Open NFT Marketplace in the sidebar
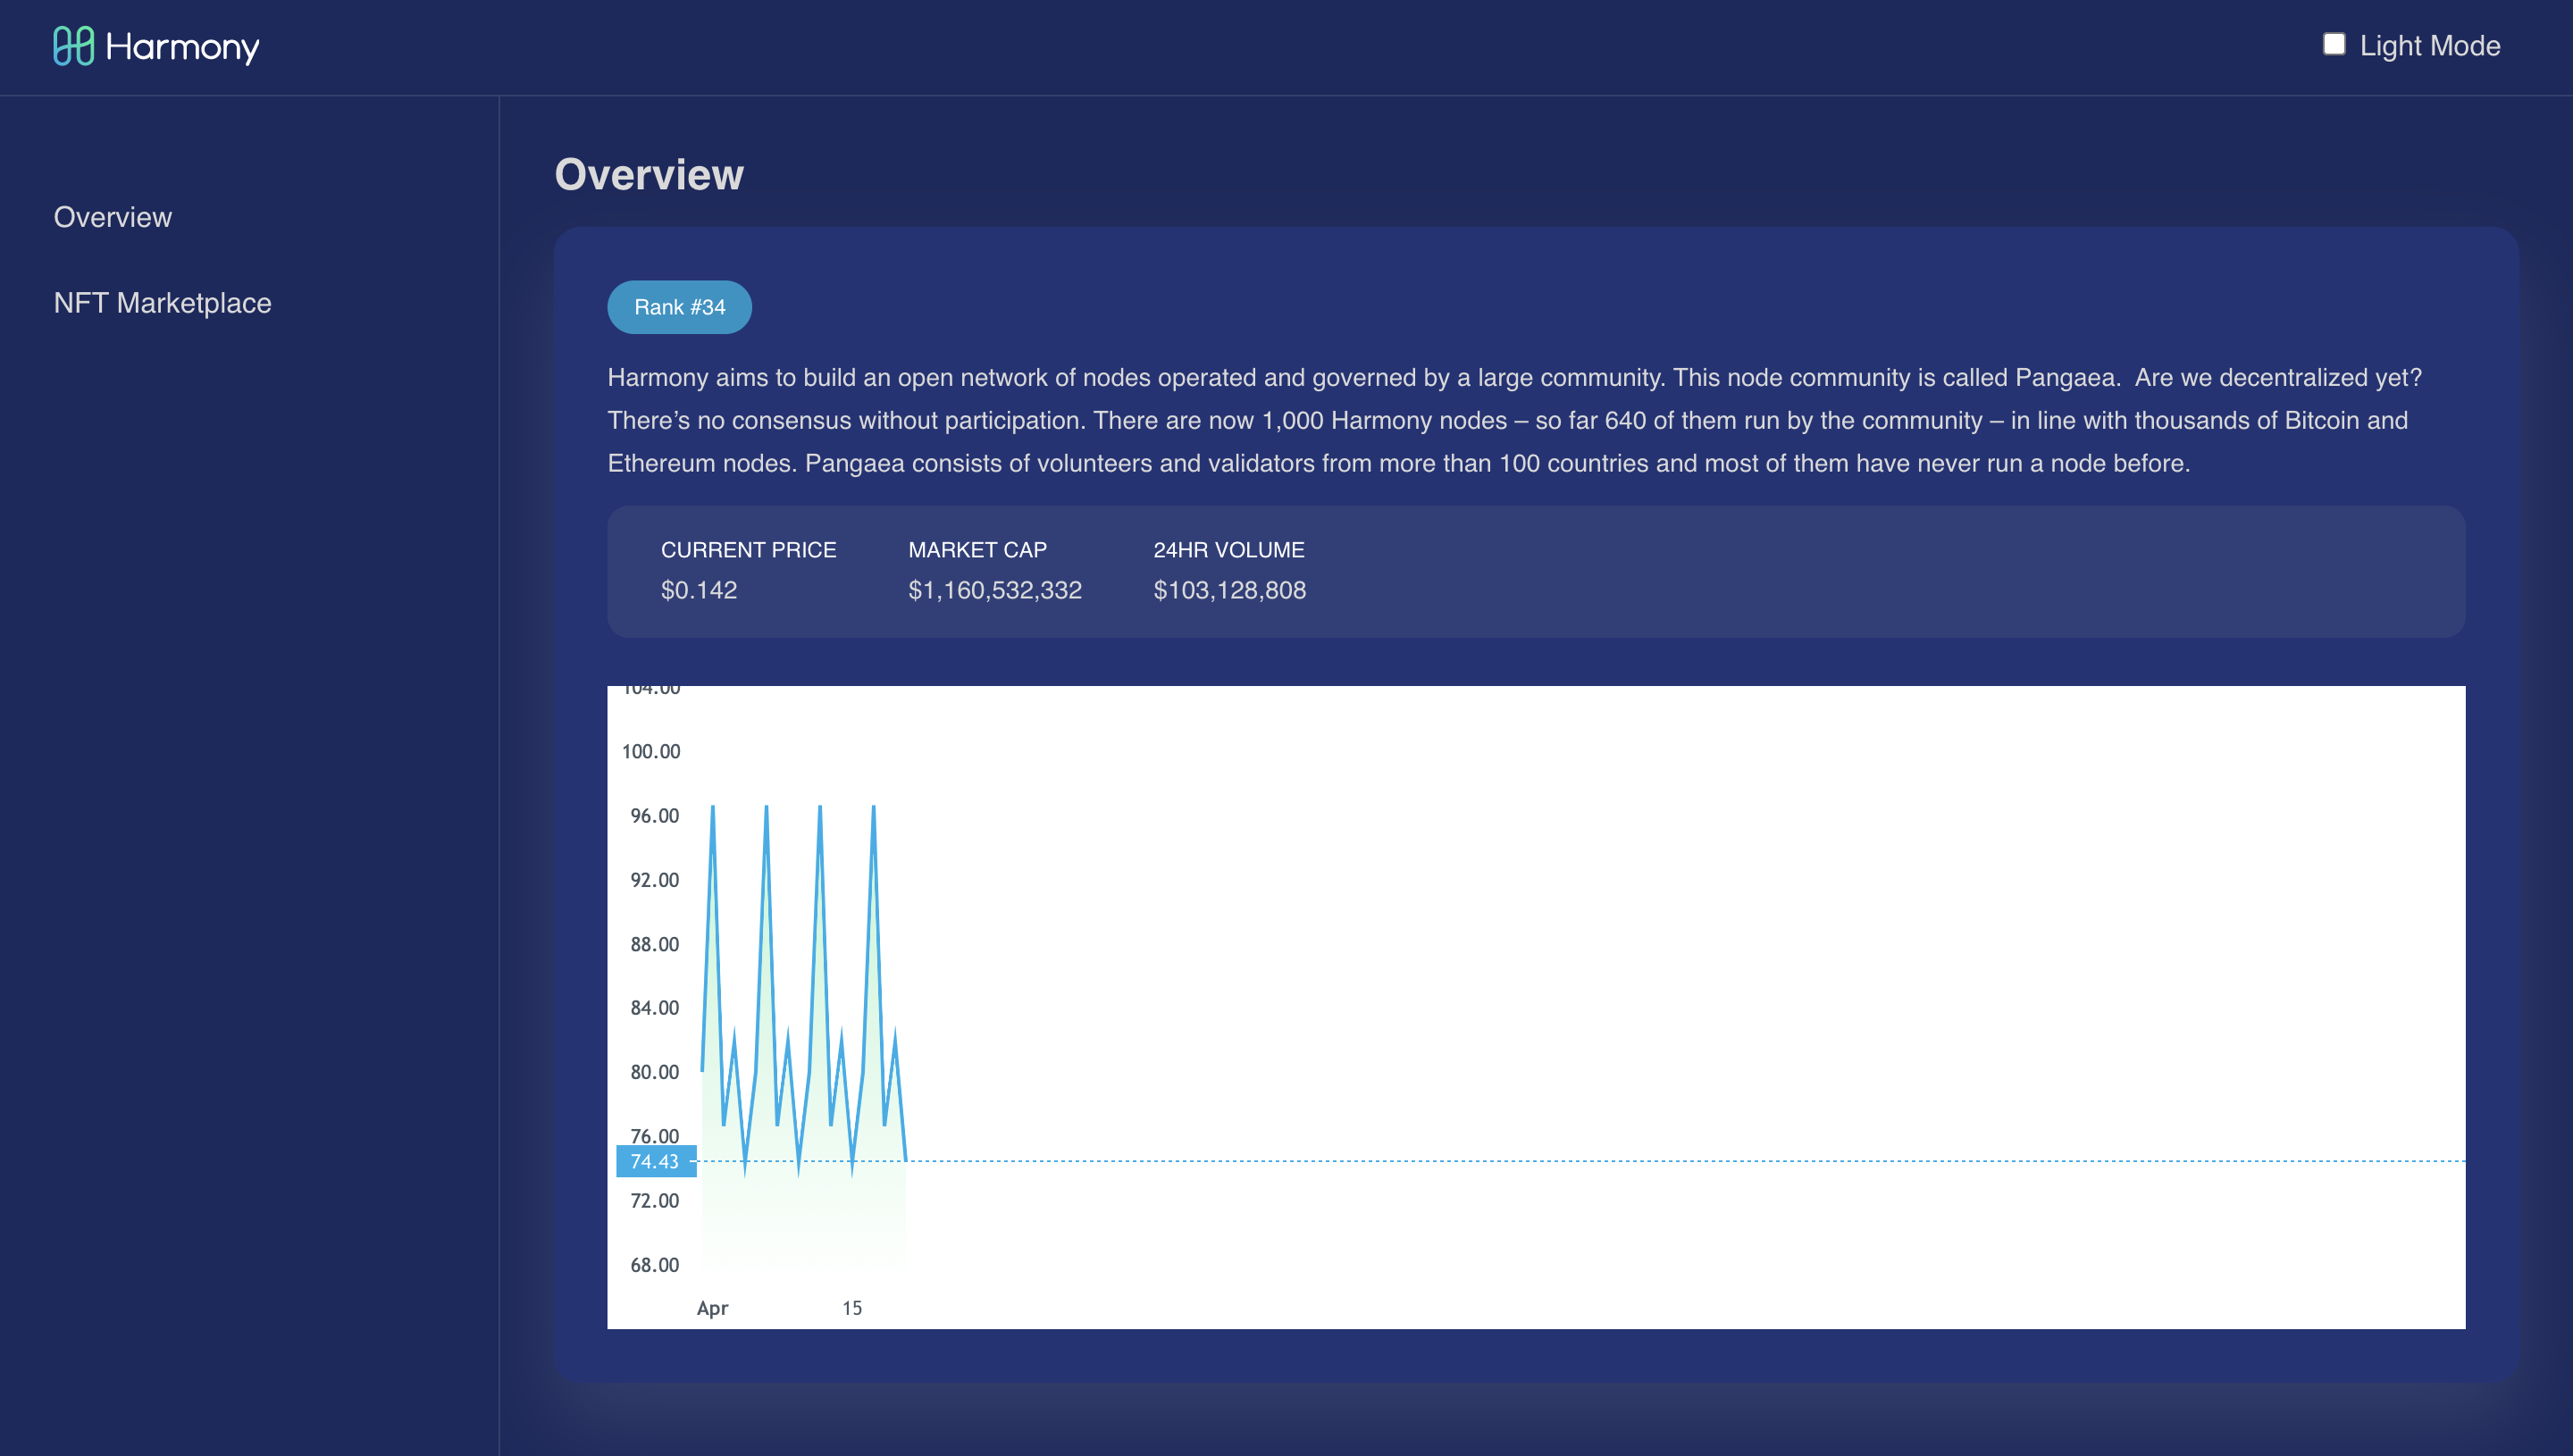This screenshot has height=1456, width=2573. [x=162, y=303]
